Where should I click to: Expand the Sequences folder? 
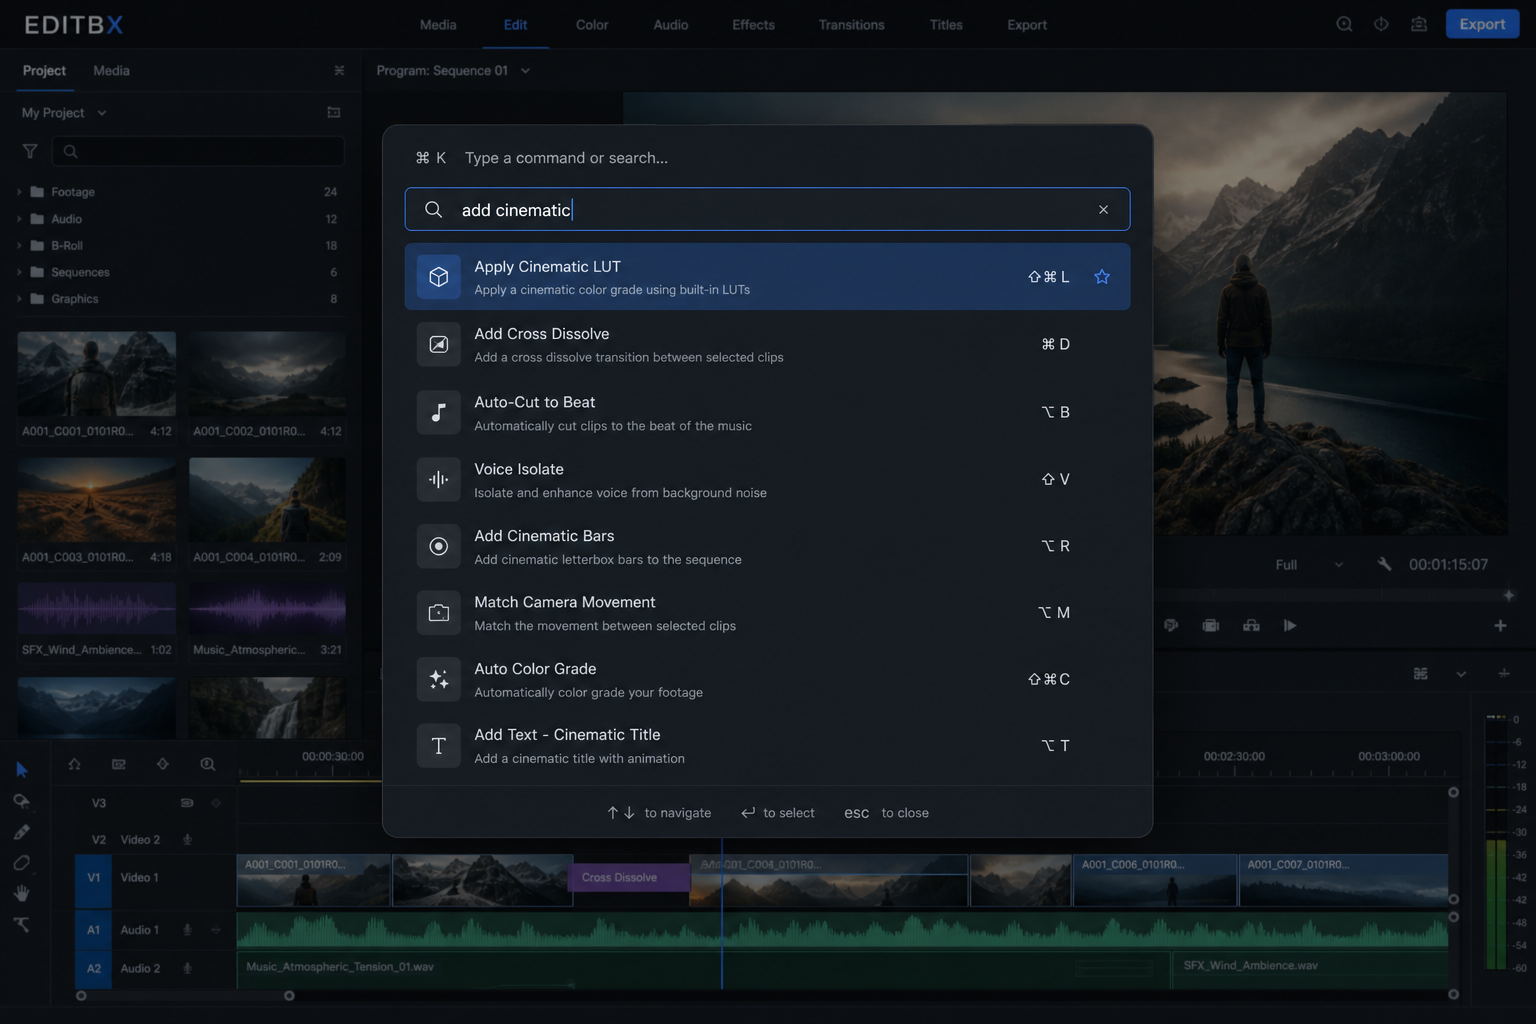point(19,272)
